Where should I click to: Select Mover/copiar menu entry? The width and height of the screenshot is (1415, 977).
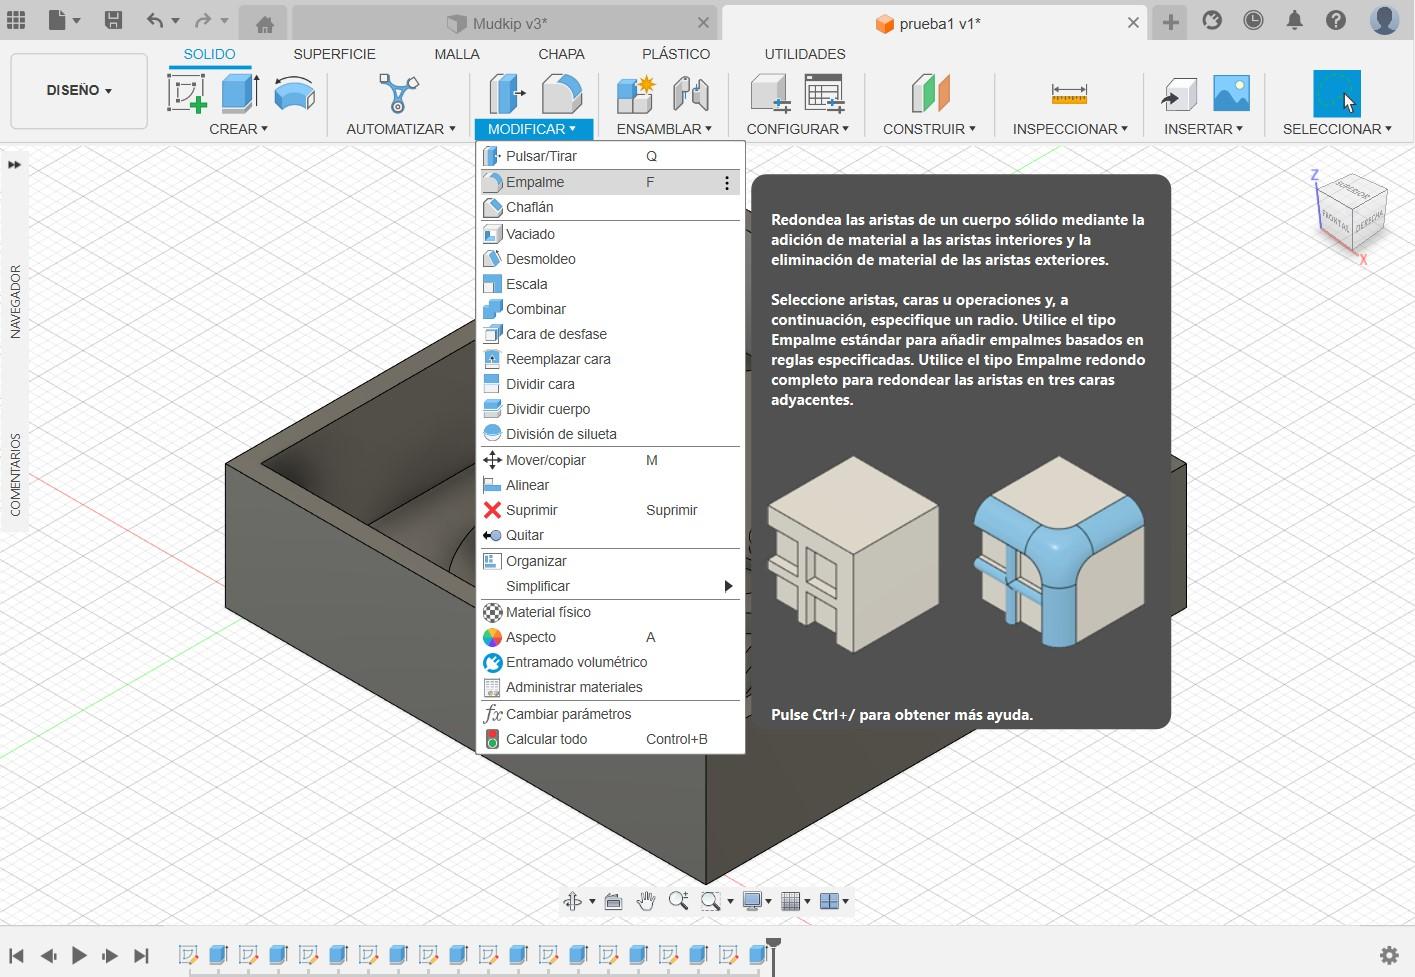click(x=610, y=460)
